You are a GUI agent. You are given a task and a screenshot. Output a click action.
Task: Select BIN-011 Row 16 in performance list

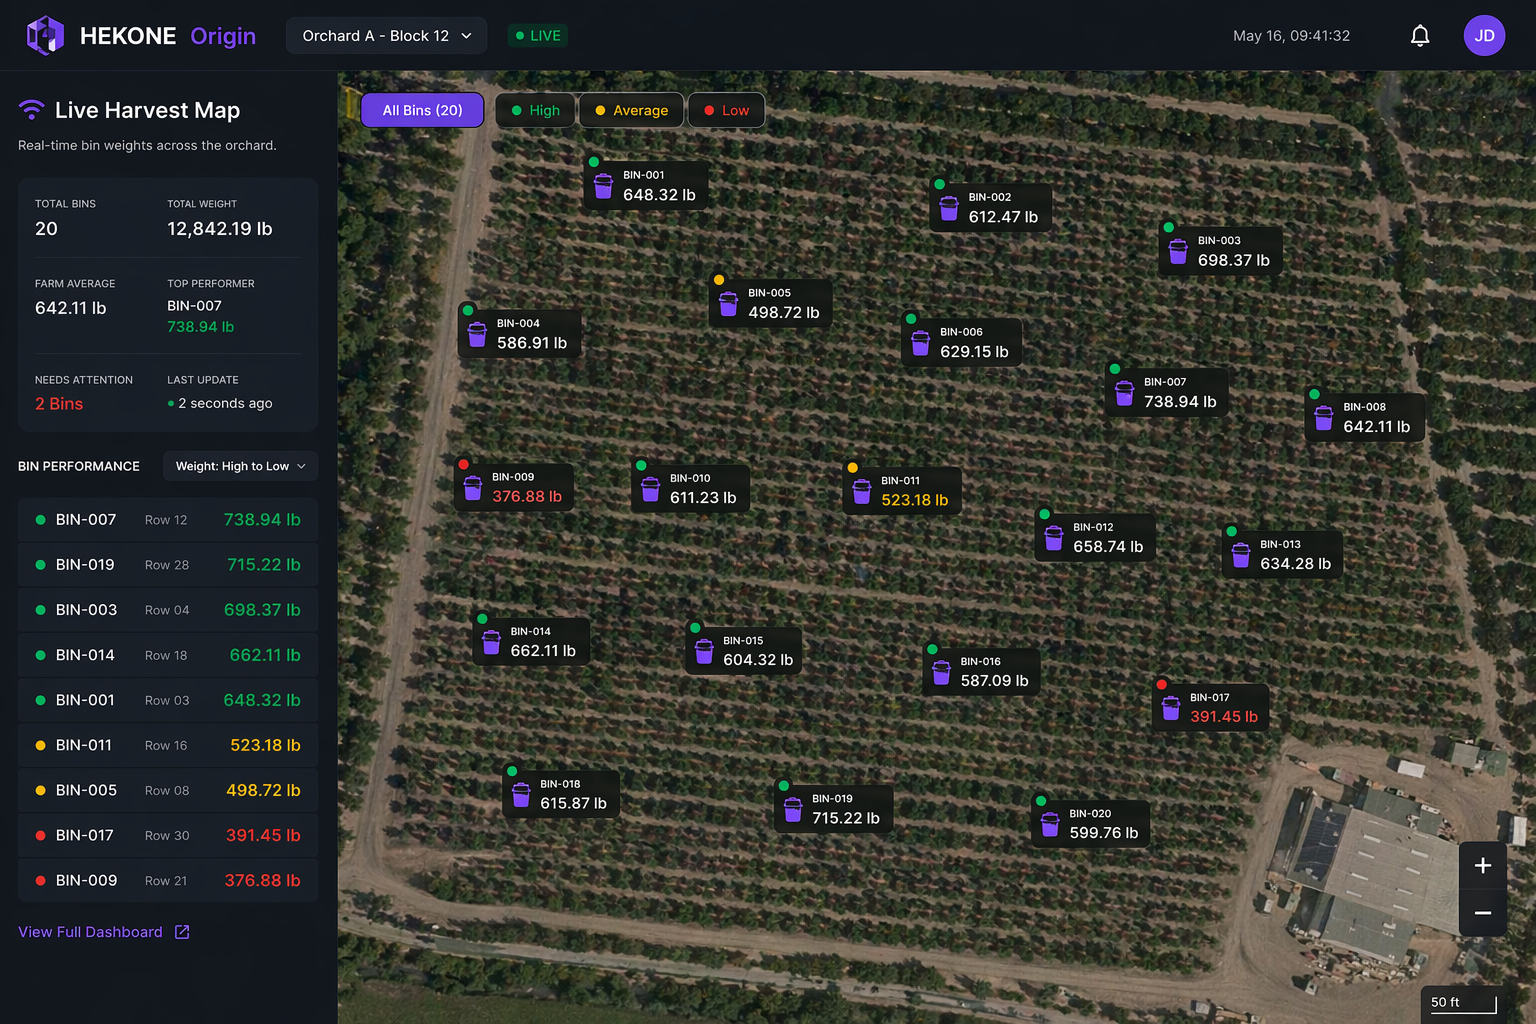tap(168, 745)
